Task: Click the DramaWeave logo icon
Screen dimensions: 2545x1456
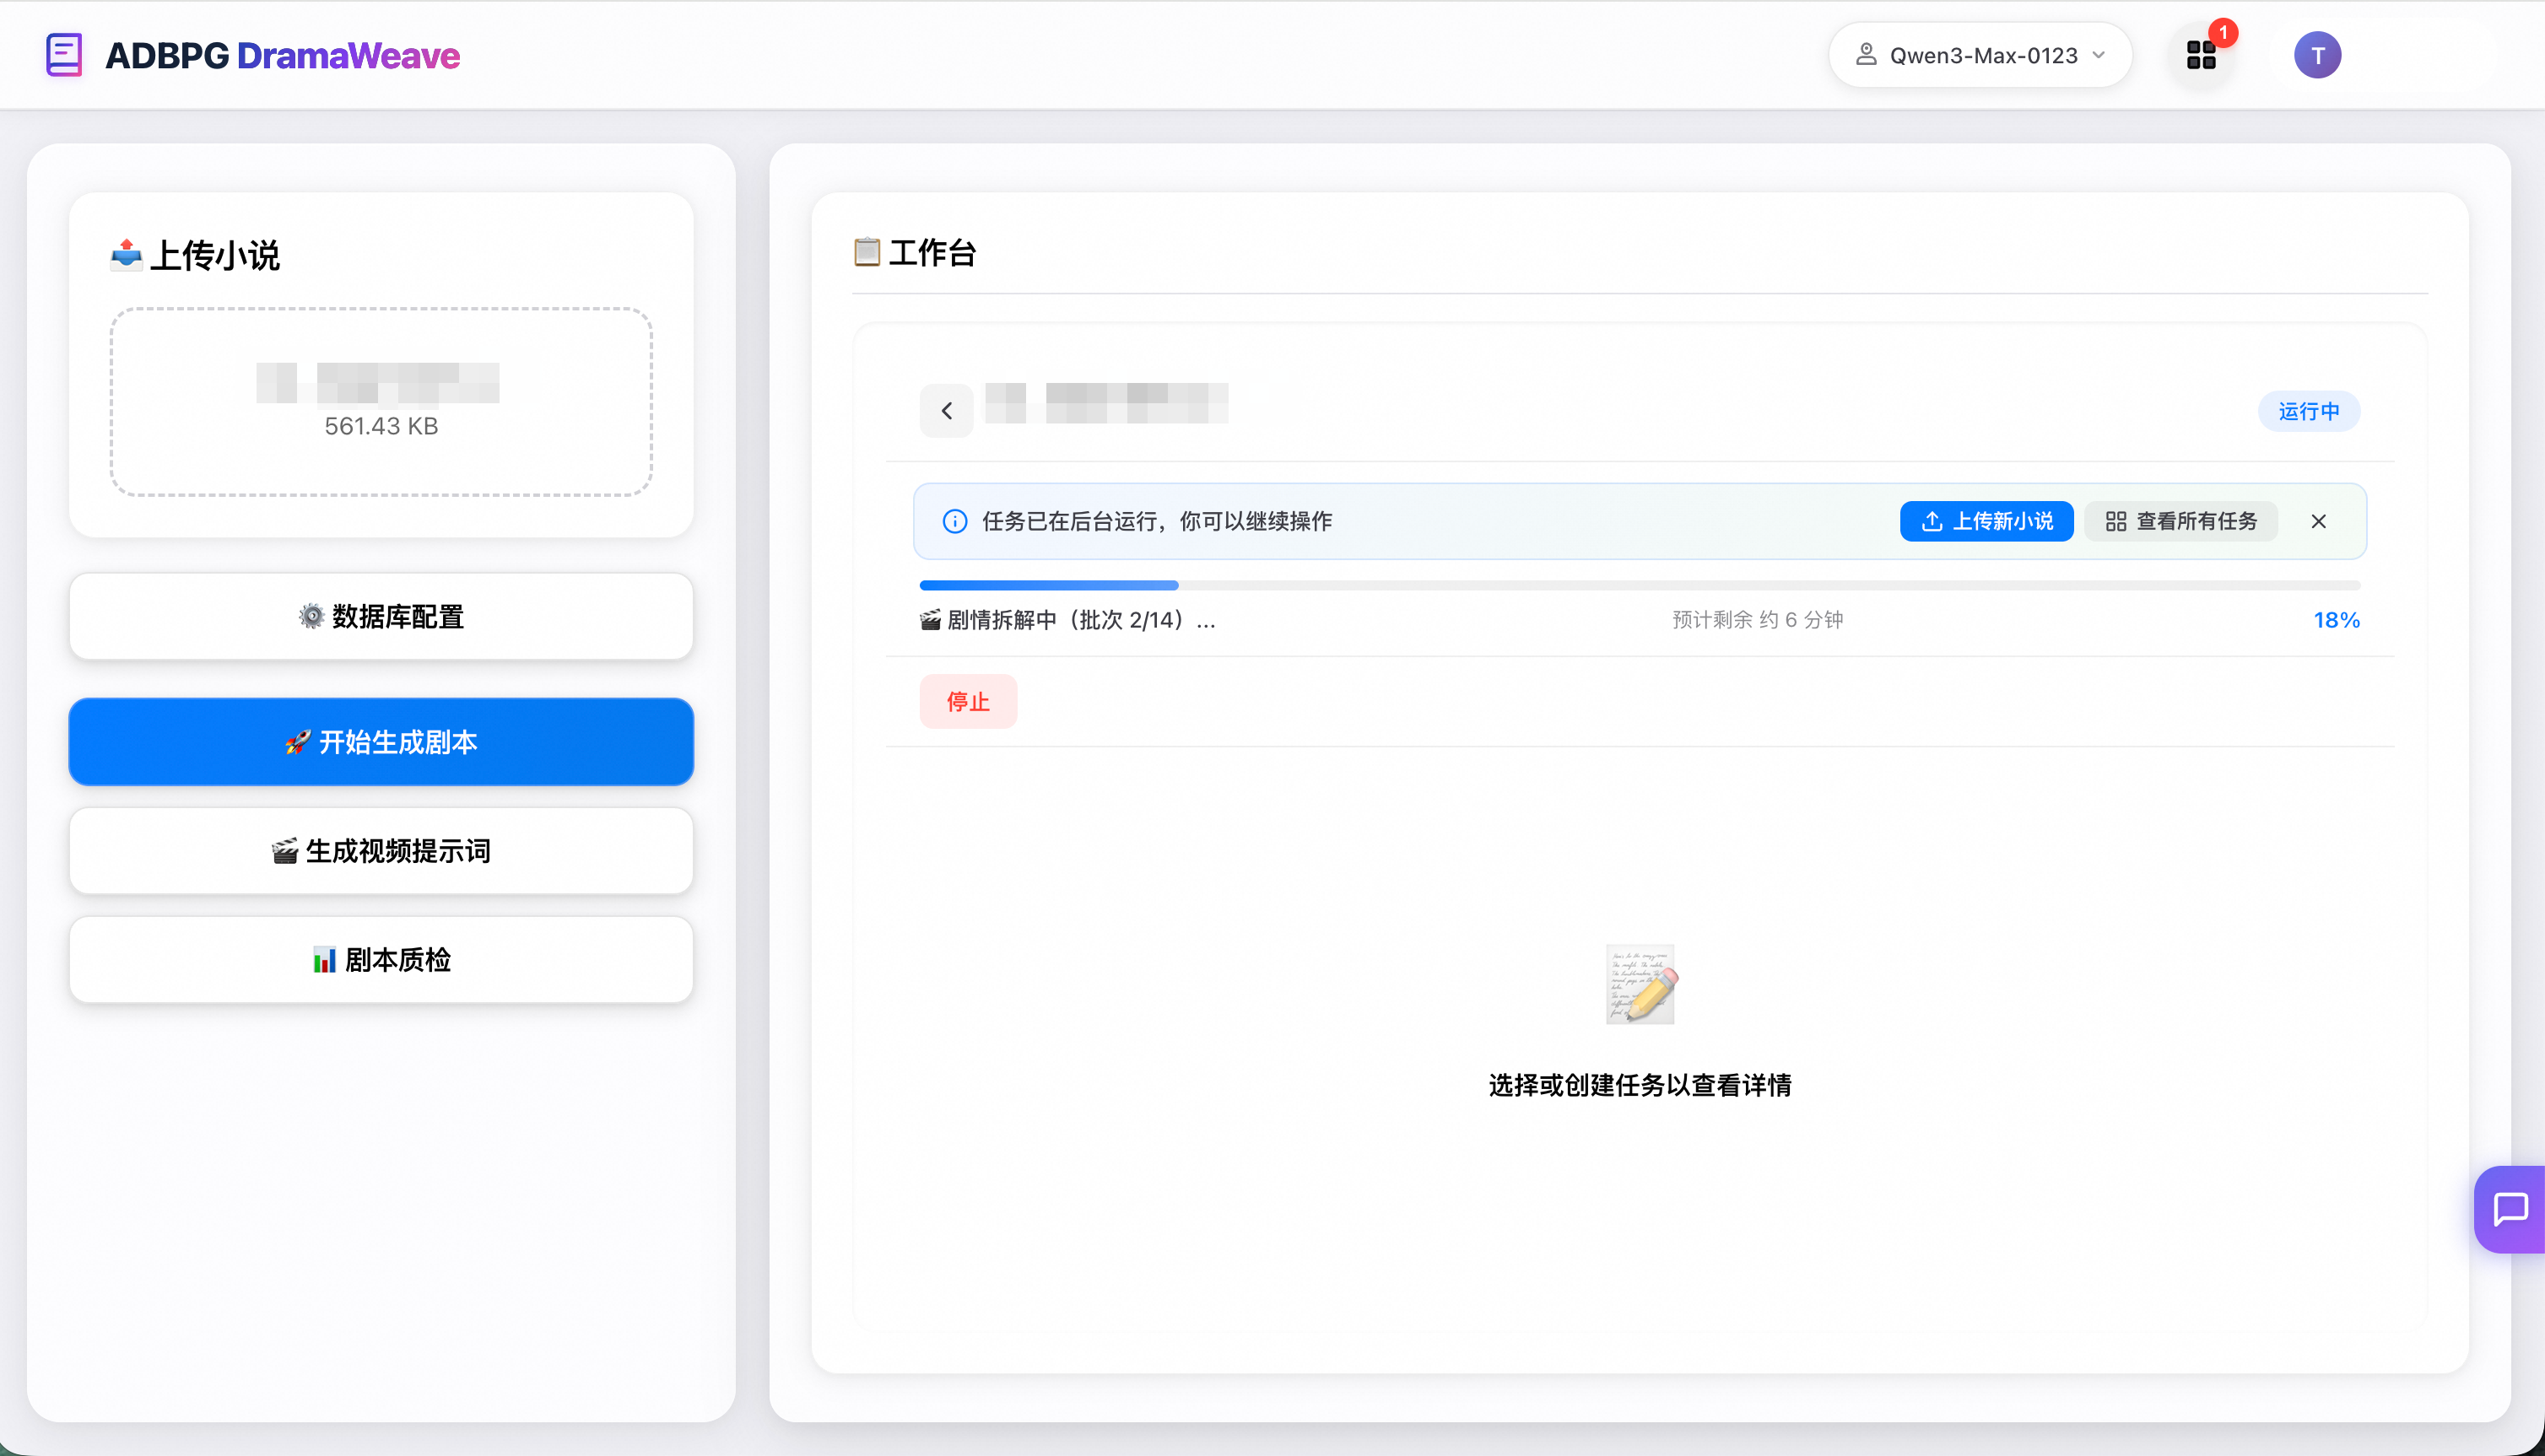Action: (63, 55)
